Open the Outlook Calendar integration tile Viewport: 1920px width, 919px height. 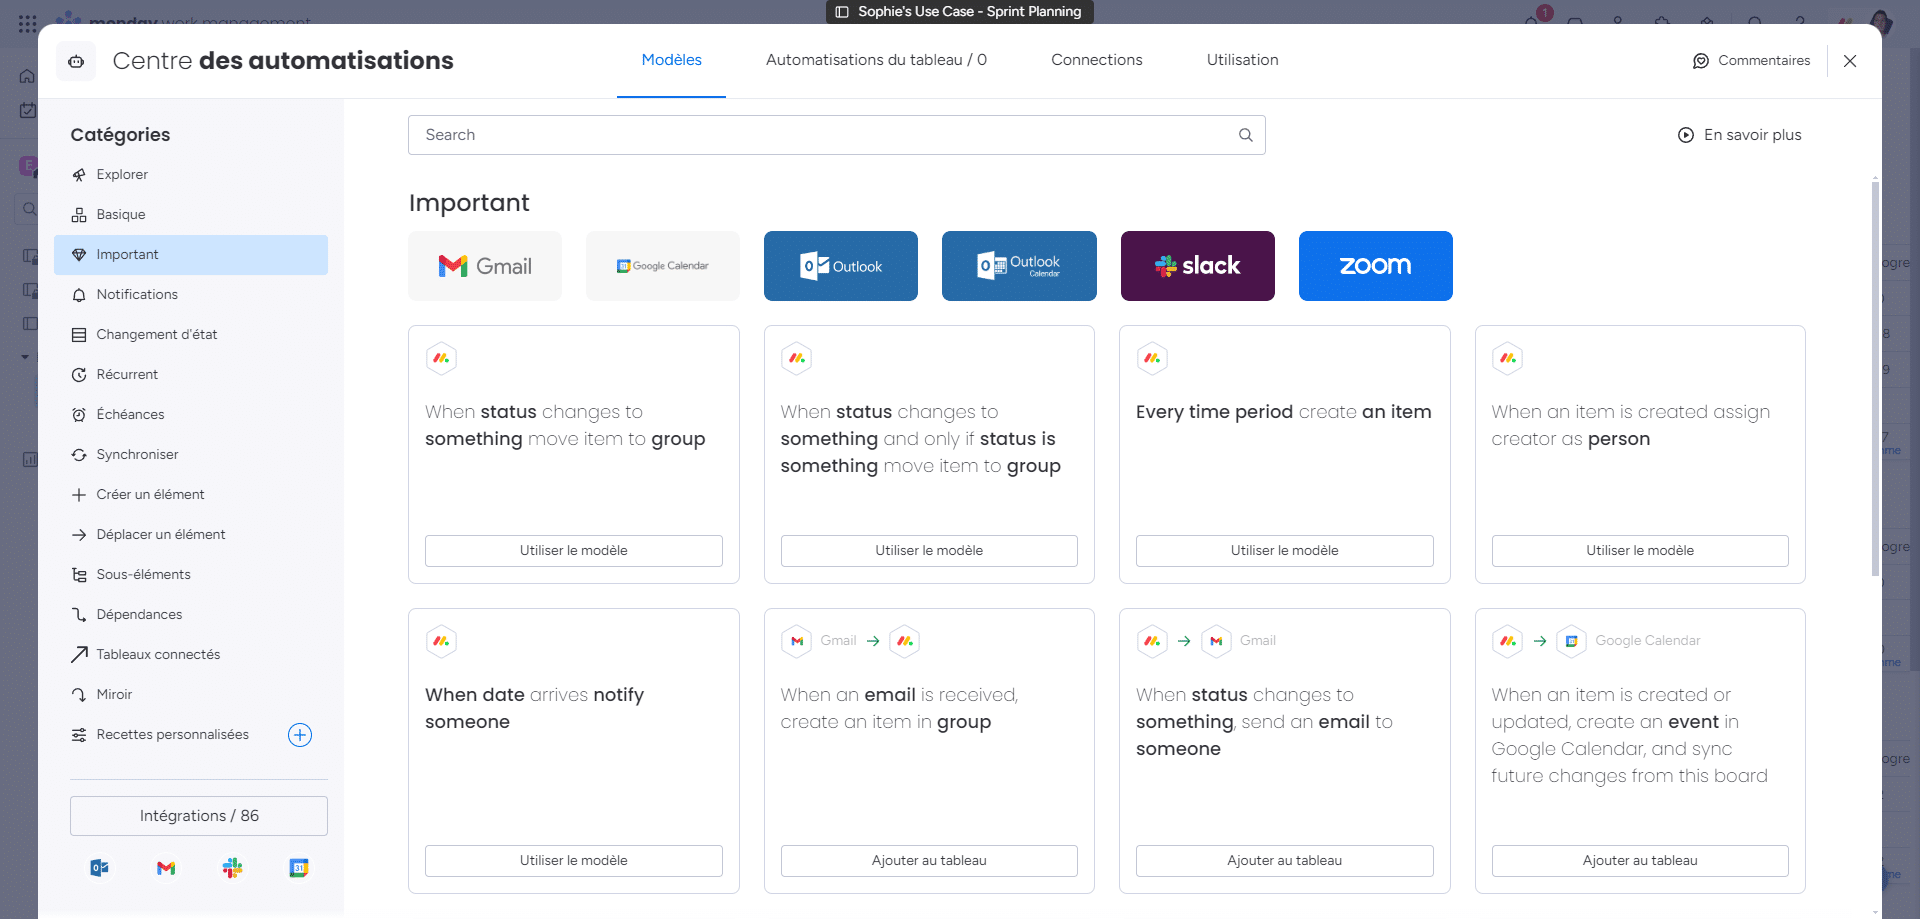[x=1019, y=266]
